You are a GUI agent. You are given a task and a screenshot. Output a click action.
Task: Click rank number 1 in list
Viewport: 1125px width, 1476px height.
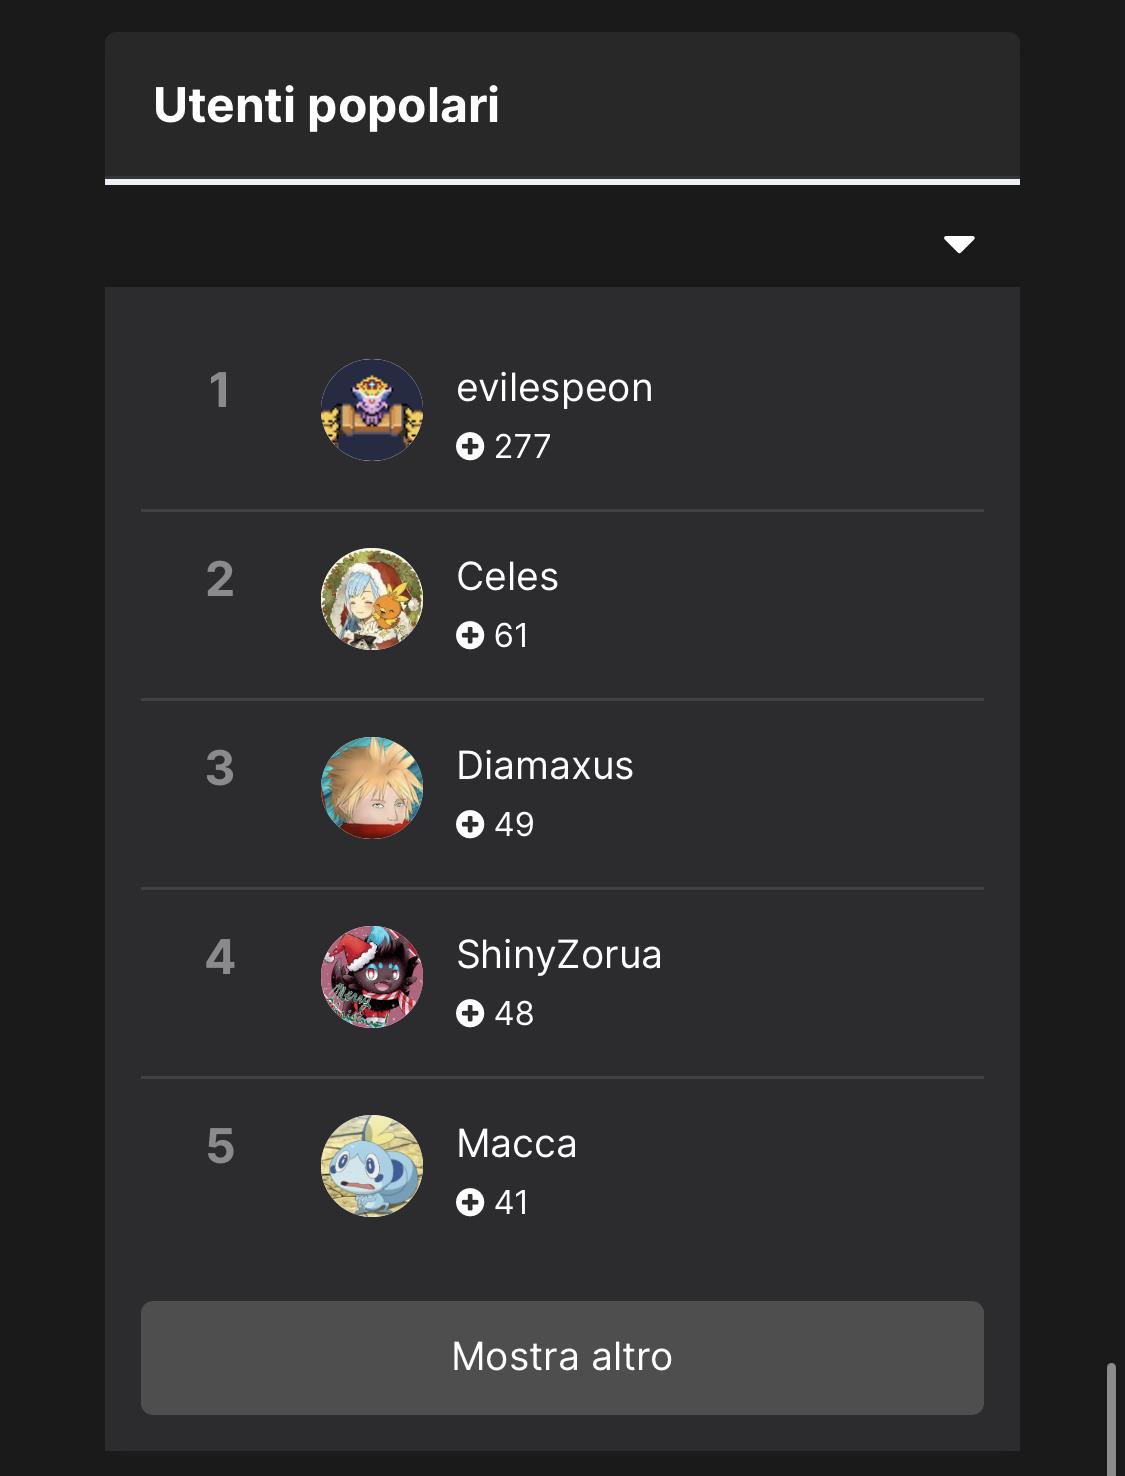point(219,390)
